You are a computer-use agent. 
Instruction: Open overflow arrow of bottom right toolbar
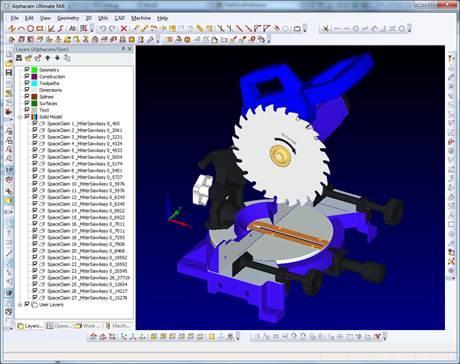pos(385,337)
